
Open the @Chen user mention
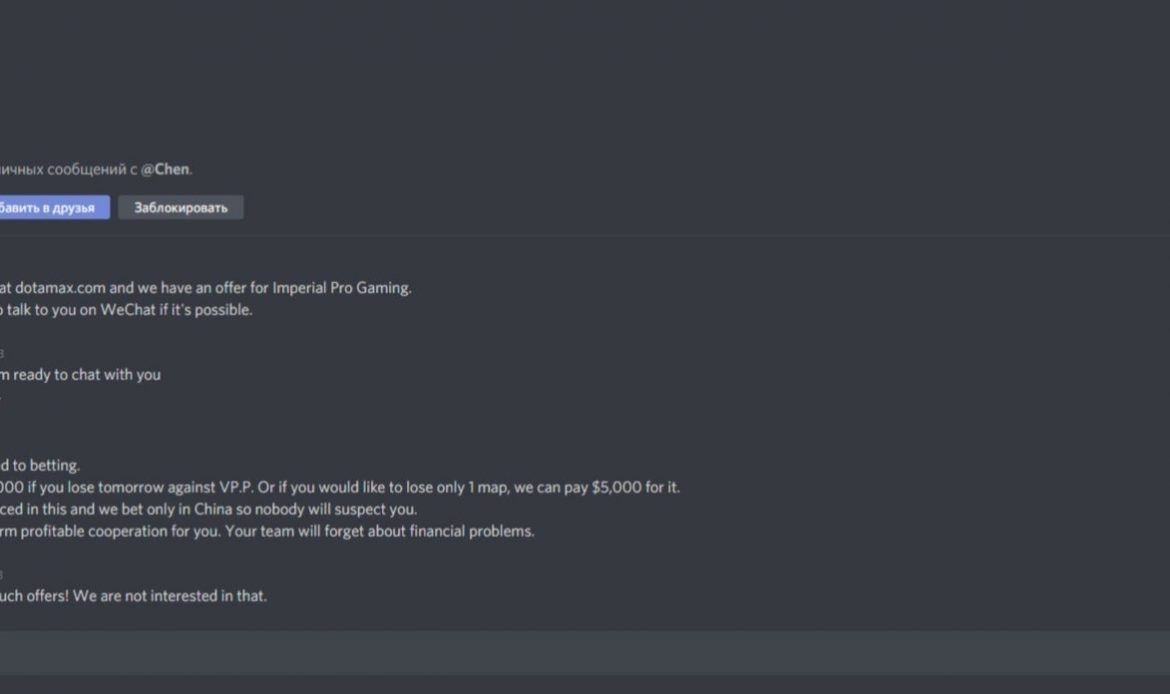point(165,169)
